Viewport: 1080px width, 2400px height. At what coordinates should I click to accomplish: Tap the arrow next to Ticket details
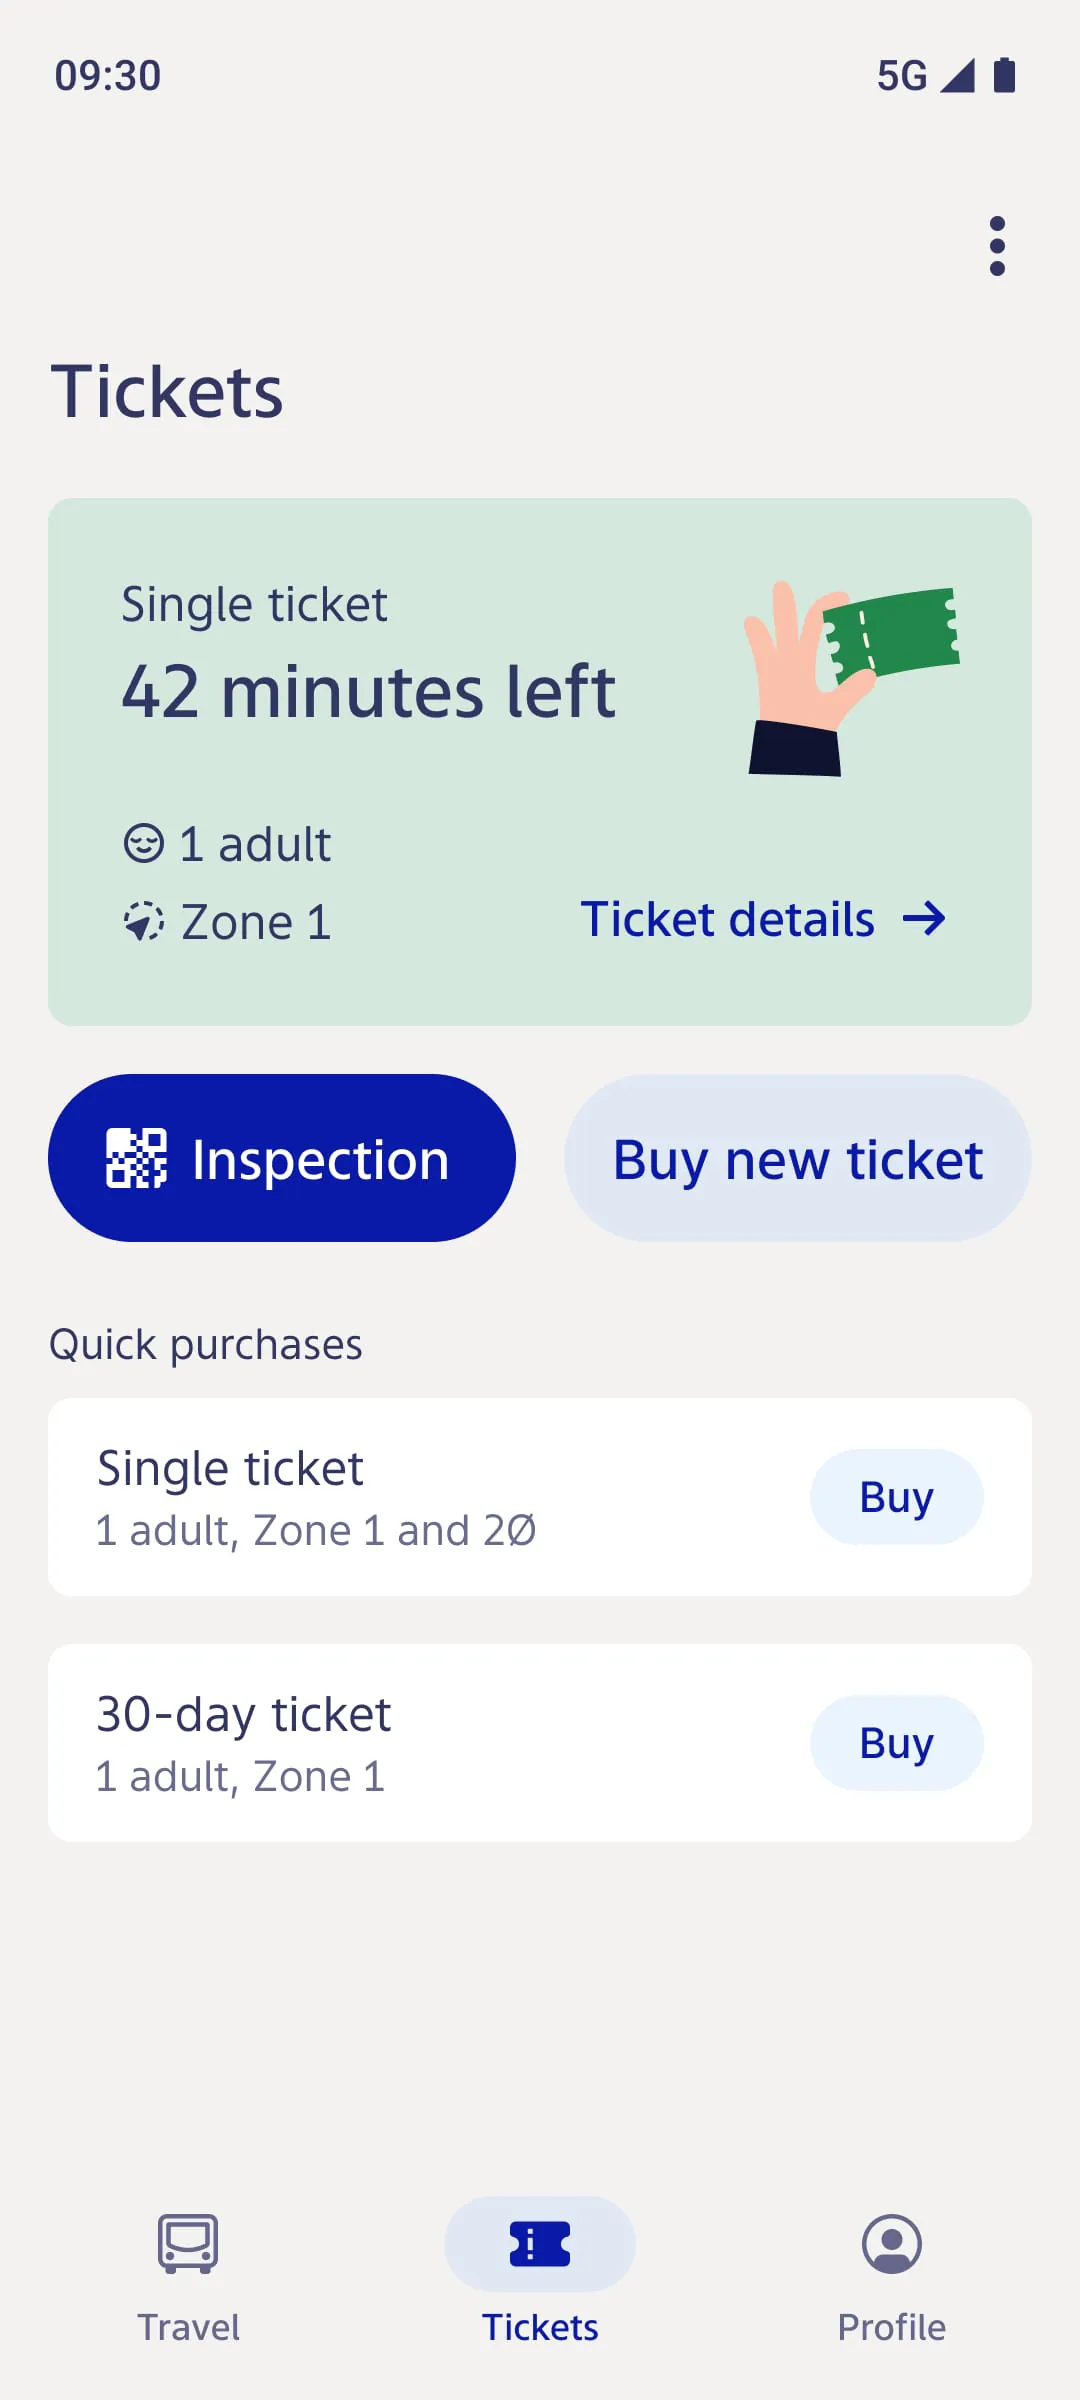click(924, 919)
